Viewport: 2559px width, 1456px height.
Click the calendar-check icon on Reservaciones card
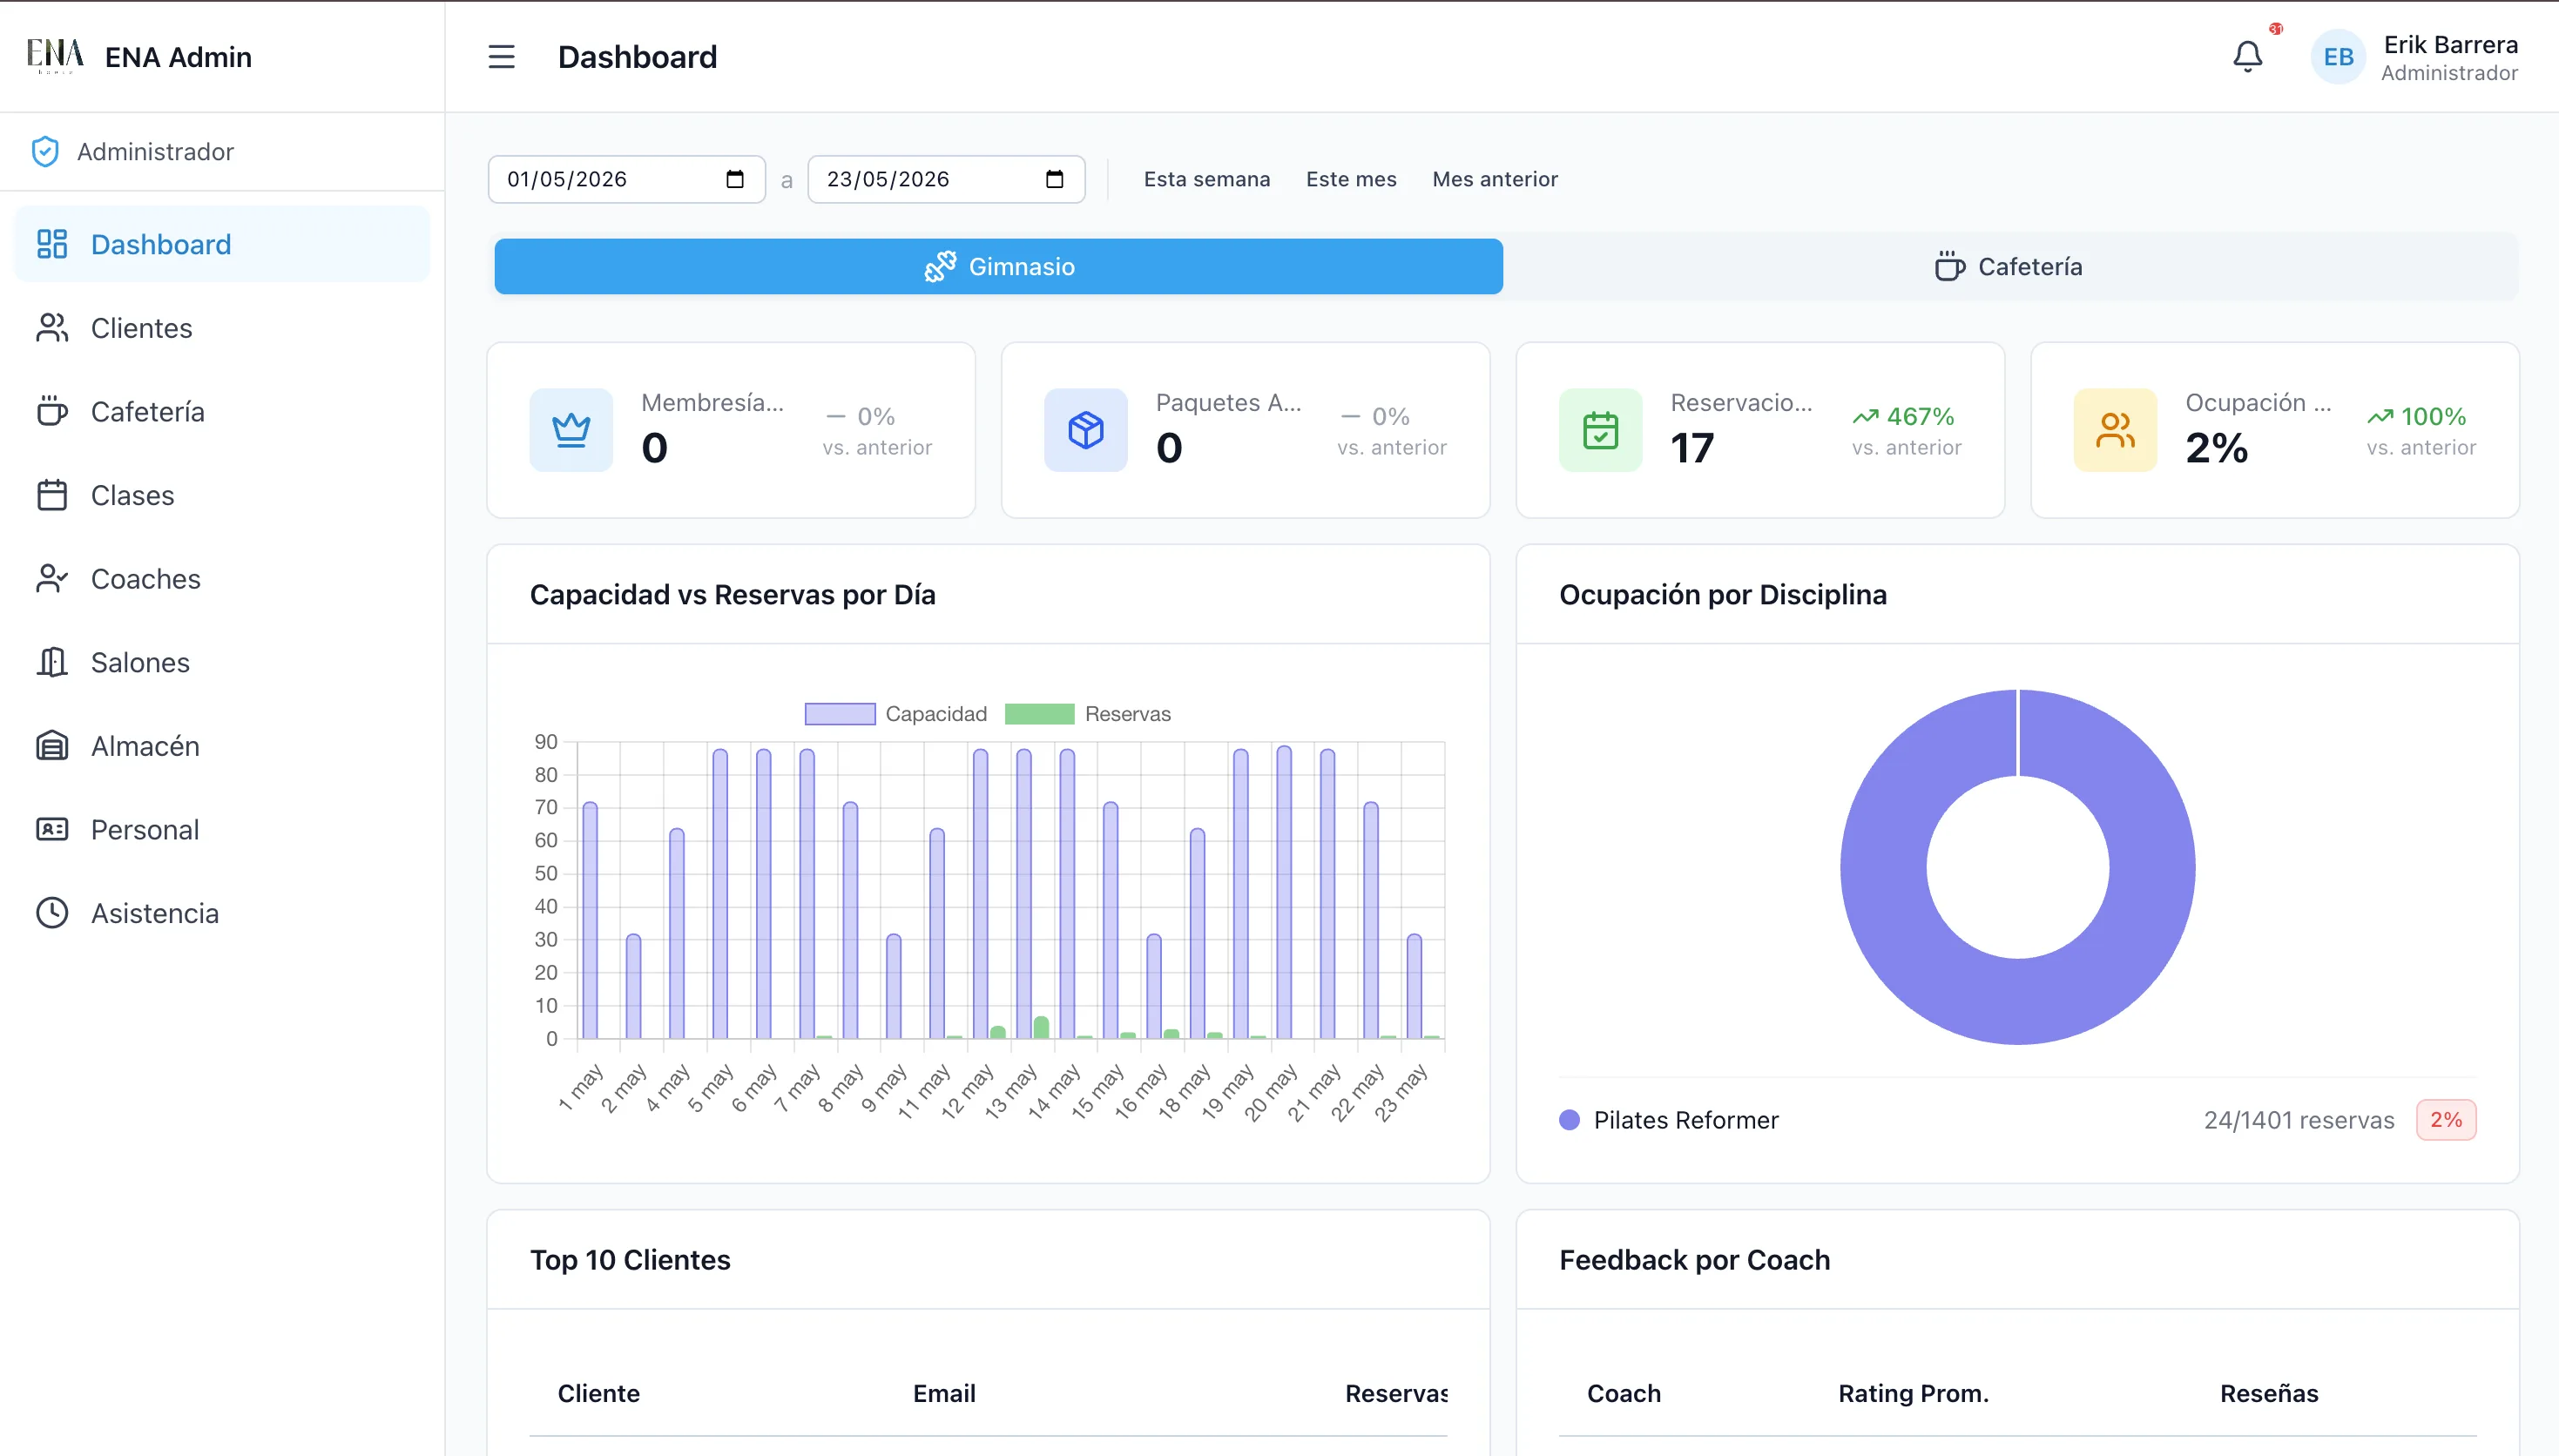(x=1601, y=430)
